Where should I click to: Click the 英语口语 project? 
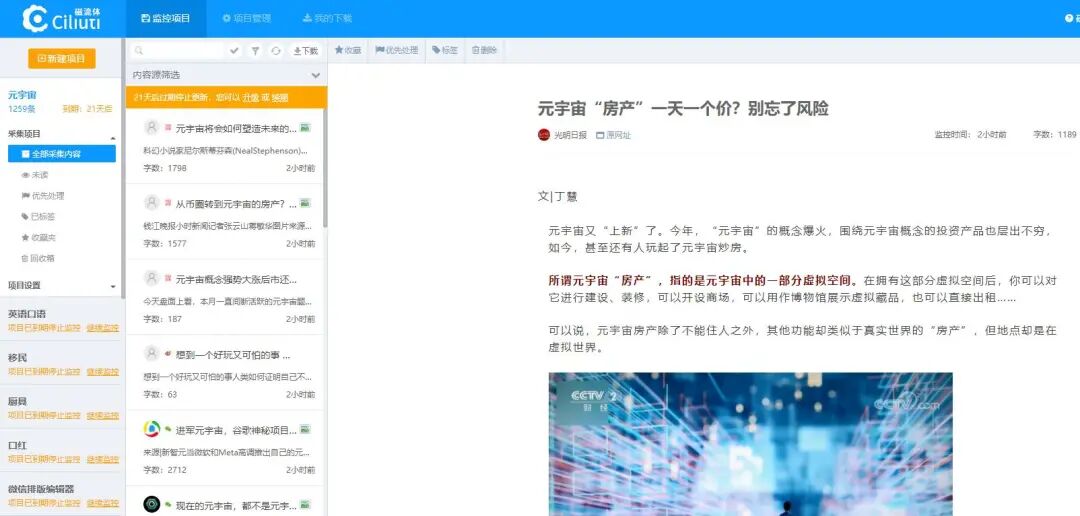[27, 314]
